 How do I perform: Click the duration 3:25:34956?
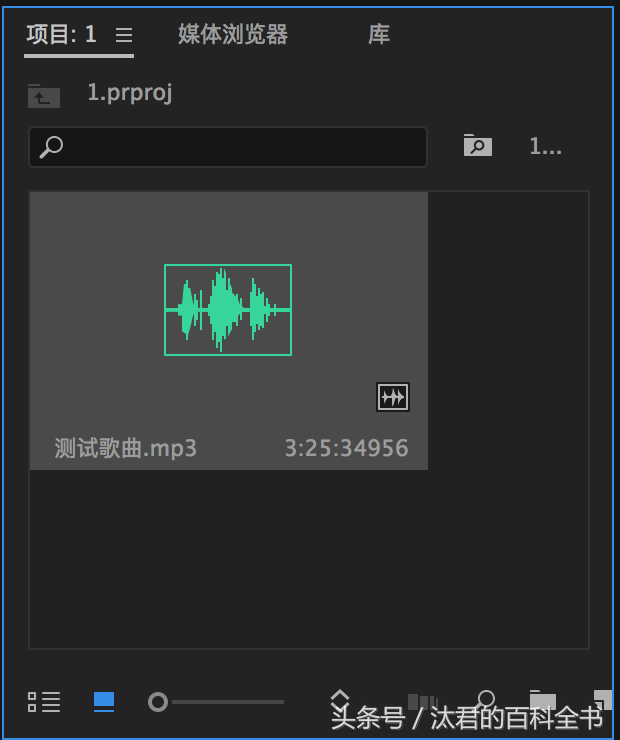(x=347, y=448)
